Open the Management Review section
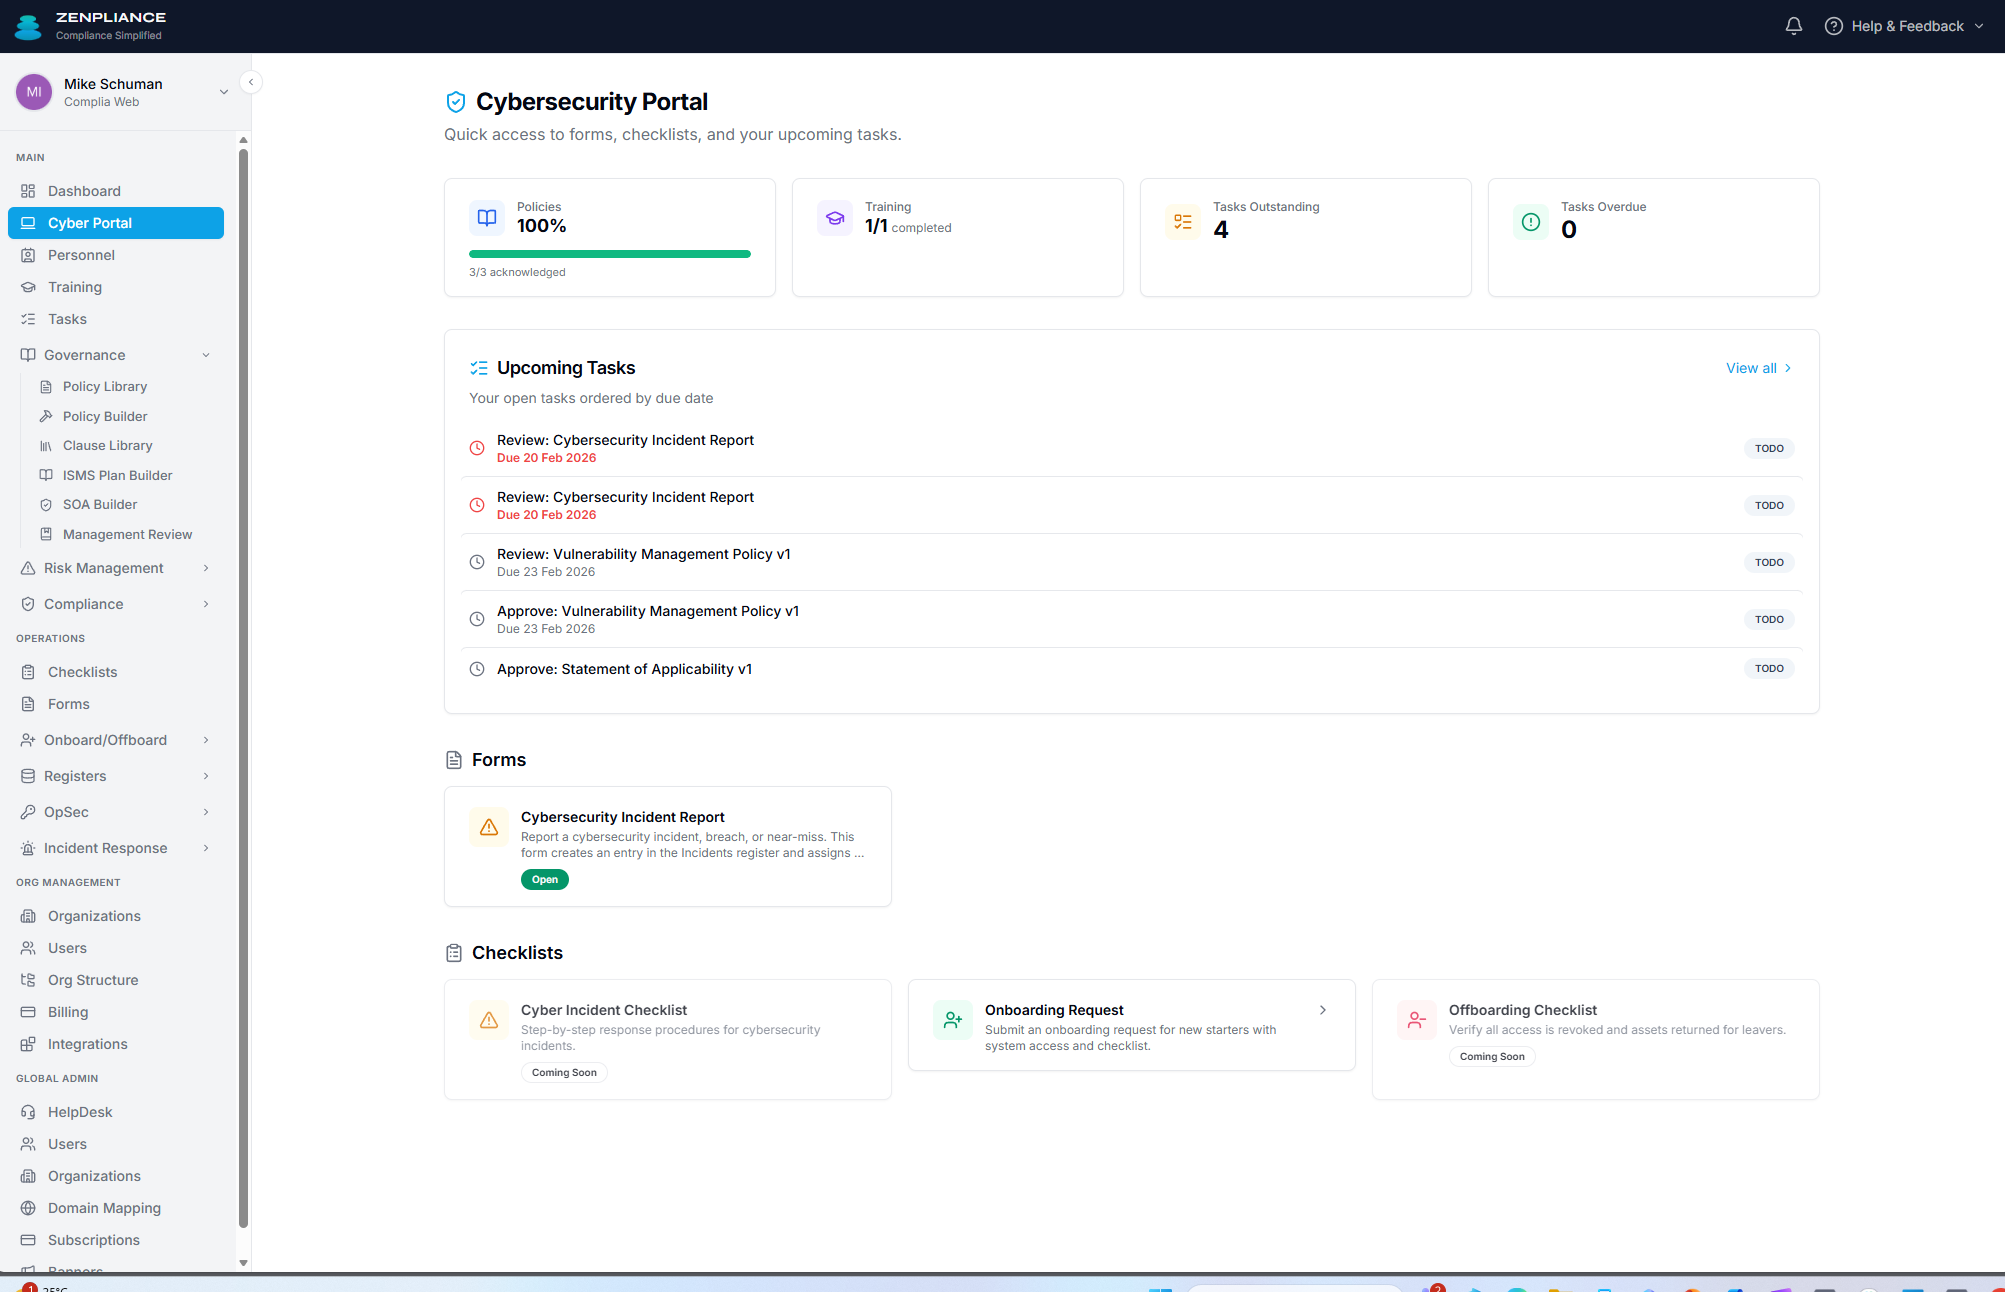Image resolution: width=2005 pixels, height=1292 pixels. pos(127,534)
